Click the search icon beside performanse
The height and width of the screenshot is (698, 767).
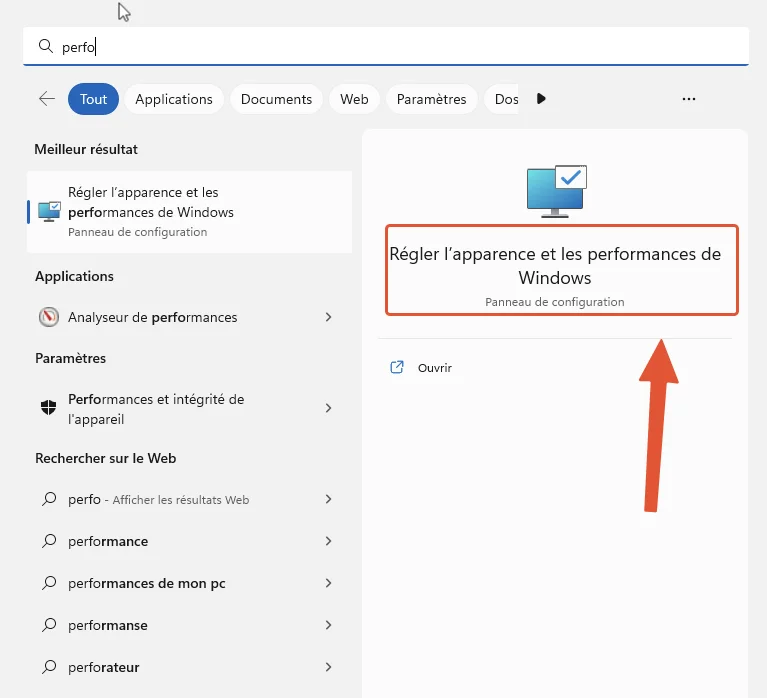click(x=49, y=625)
